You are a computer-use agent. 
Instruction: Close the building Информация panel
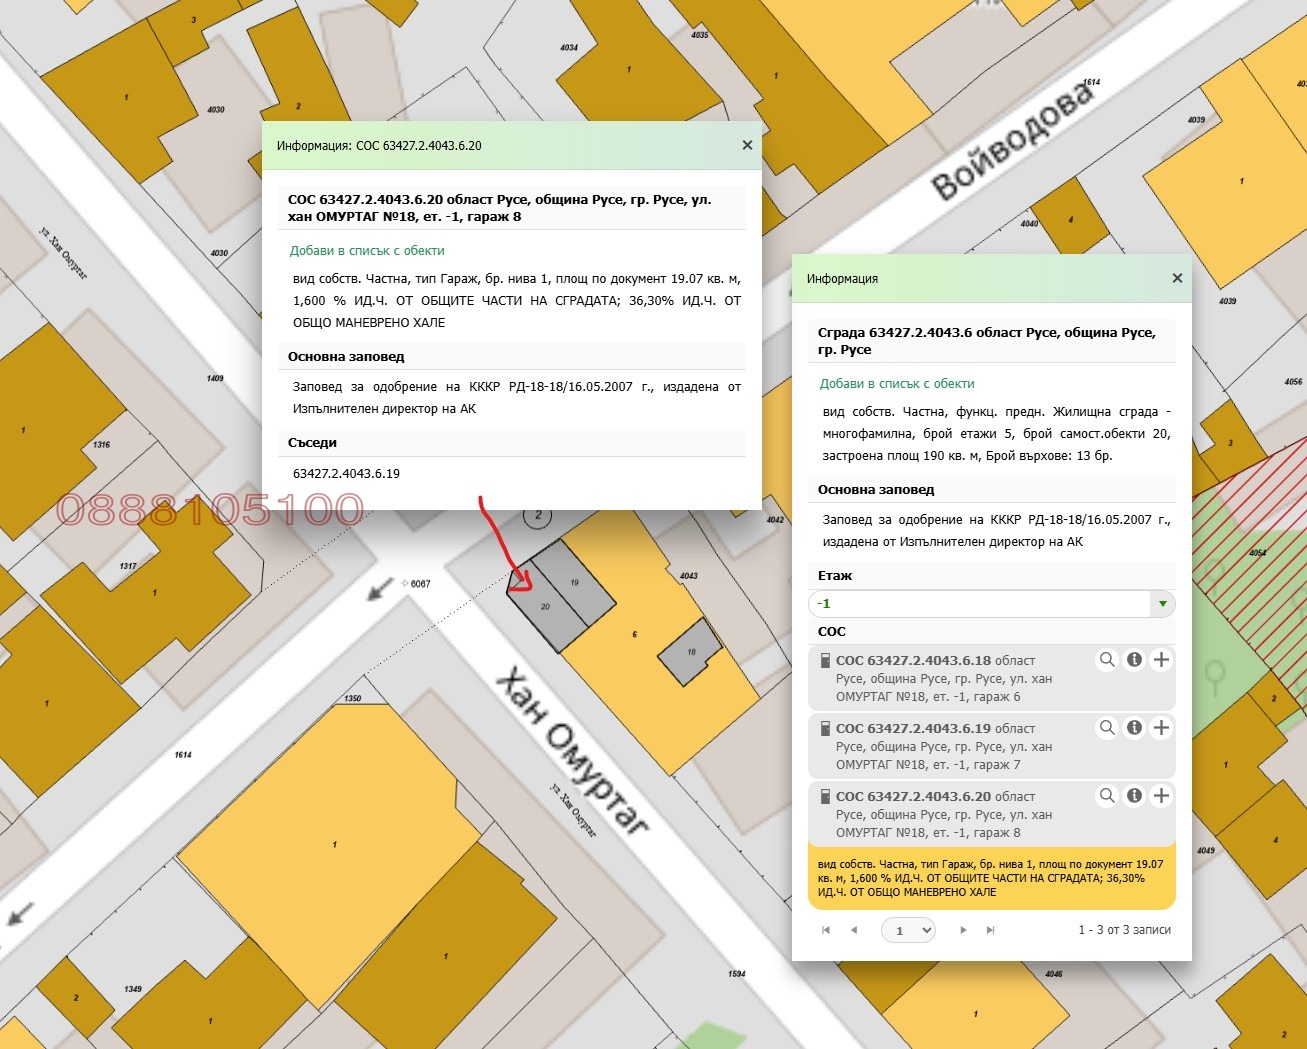pyautogui.click(x=1177, y=278)
